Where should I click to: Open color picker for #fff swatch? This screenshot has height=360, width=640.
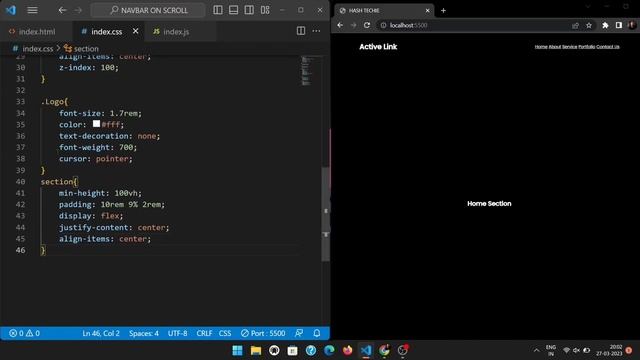pyautogui.click(x=96, y=124)
